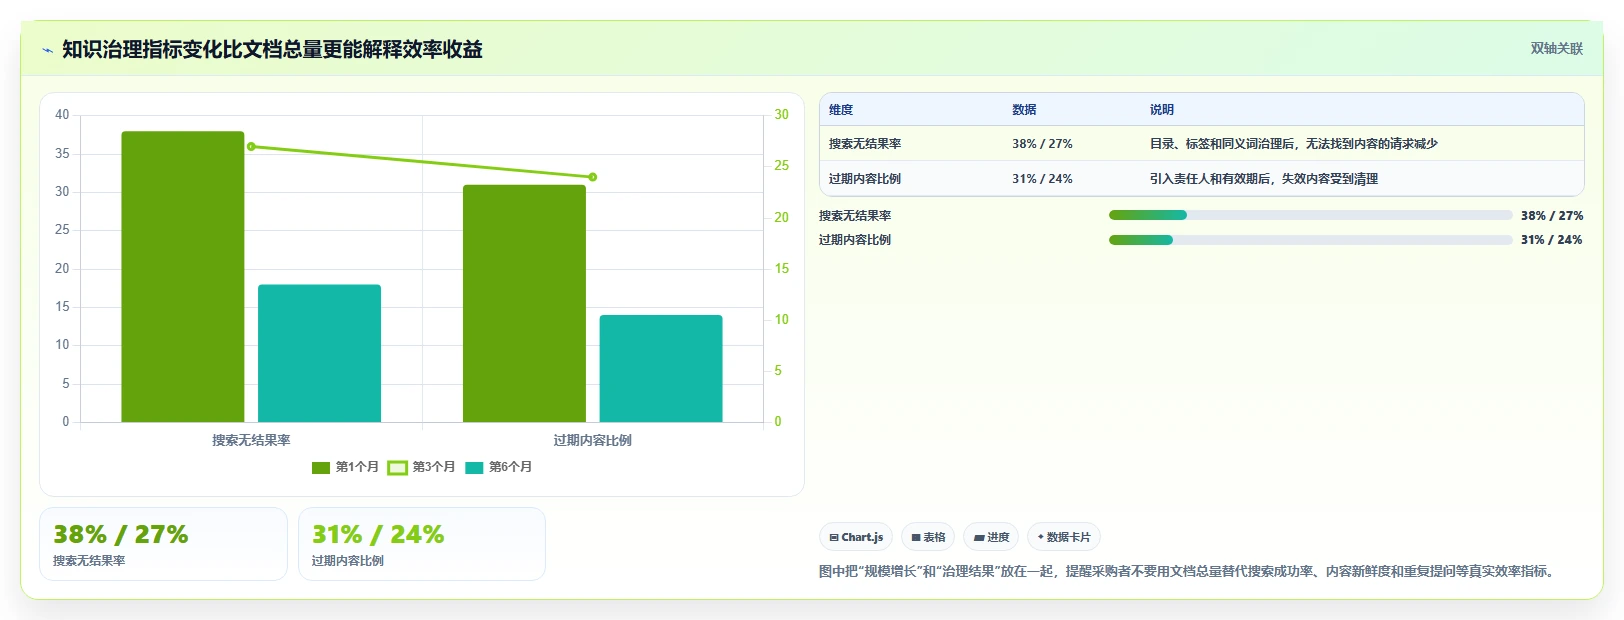Click the 第1个月 bar for 搜索无结果率
This screenshot has height=620, width=1624.
[183, 277]
